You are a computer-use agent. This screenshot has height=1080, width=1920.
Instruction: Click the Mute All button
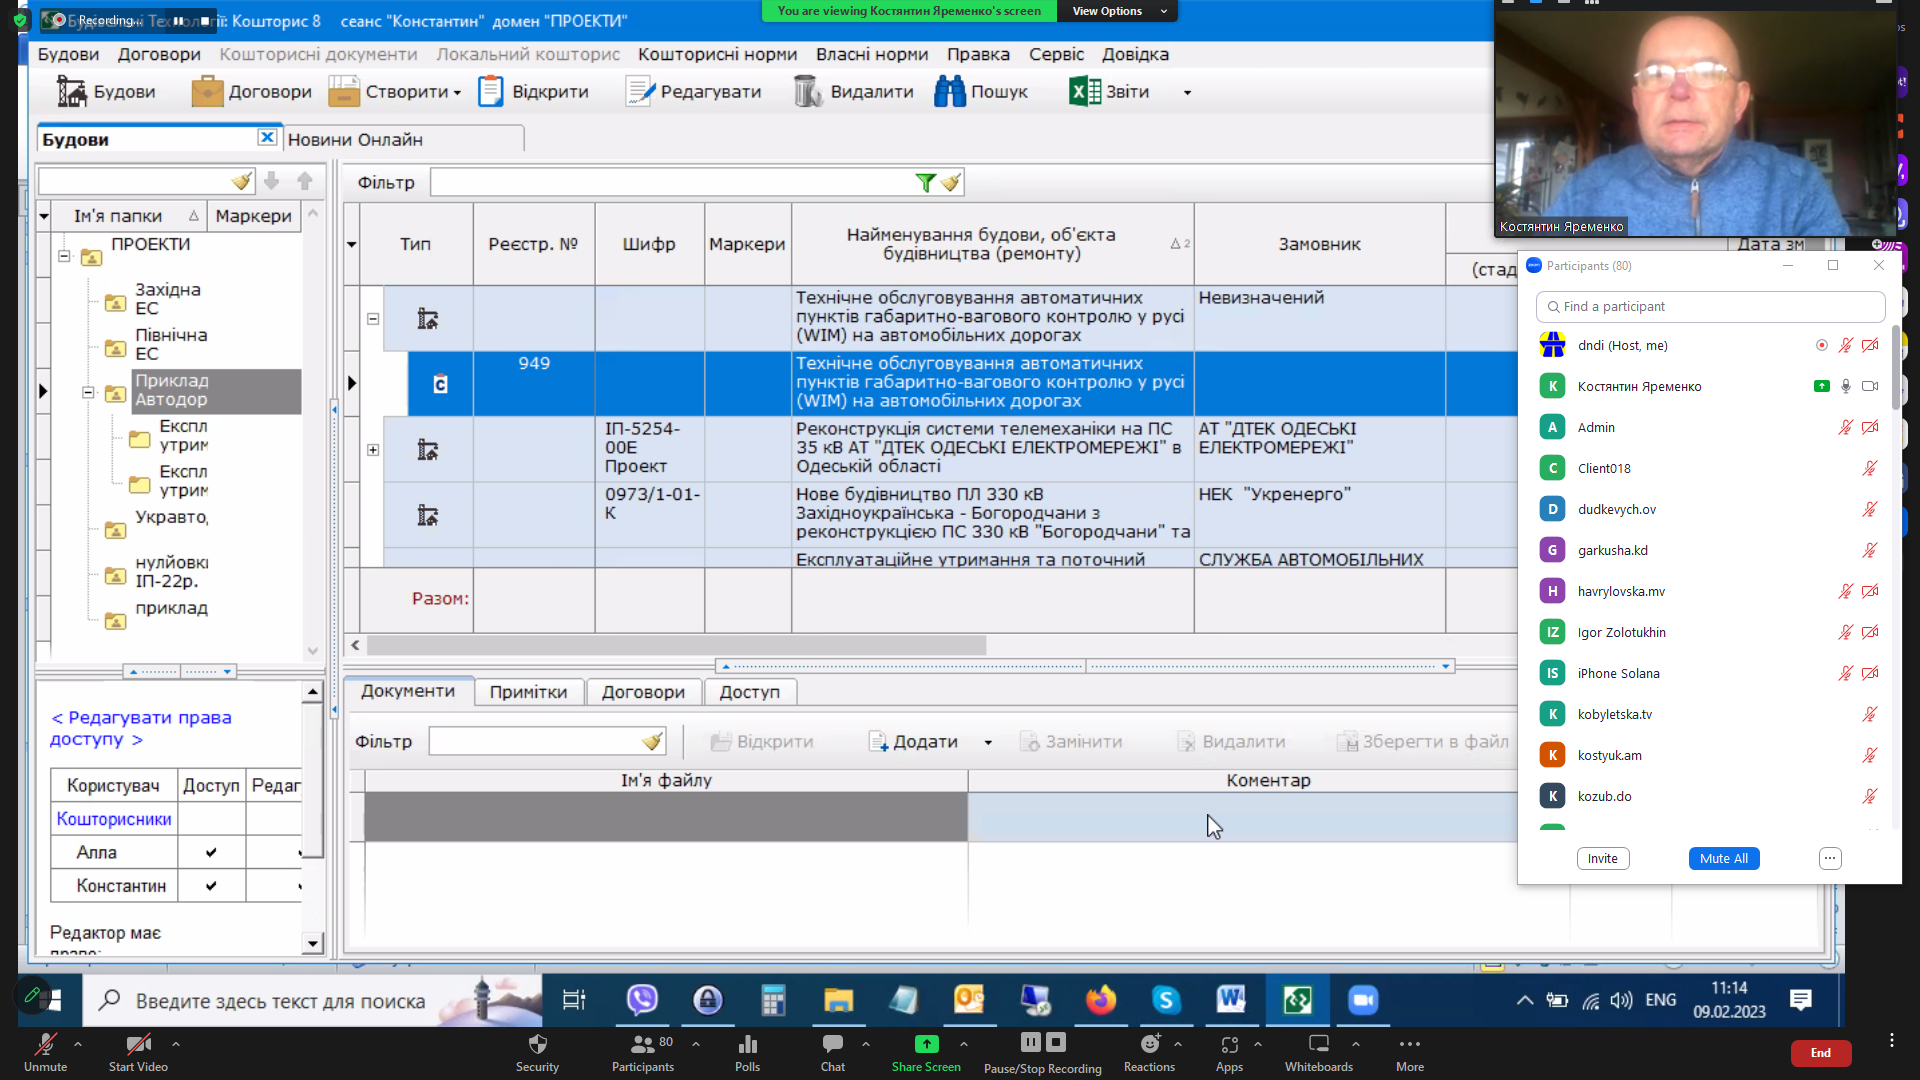[x=1723, y=859]
